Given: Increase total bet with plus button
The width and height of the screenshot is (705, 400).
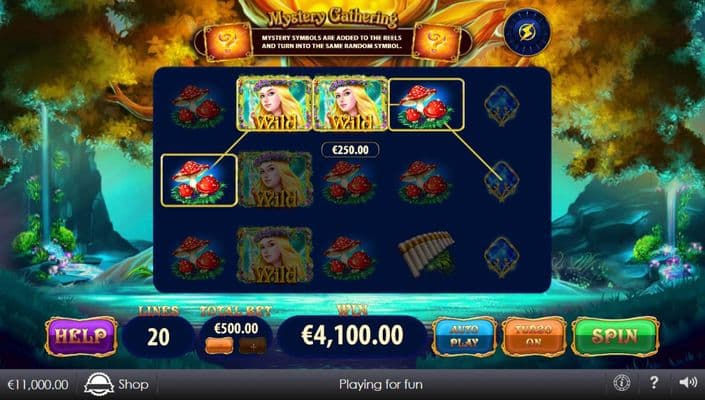Looking at the screenshot, I should (x=253, y=346).
